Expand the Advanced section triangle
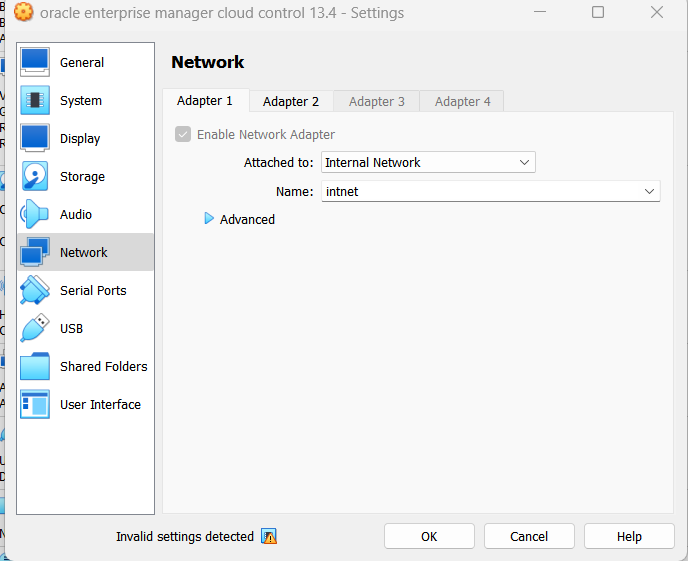688x561 pixels. click(x=209, y=218)
